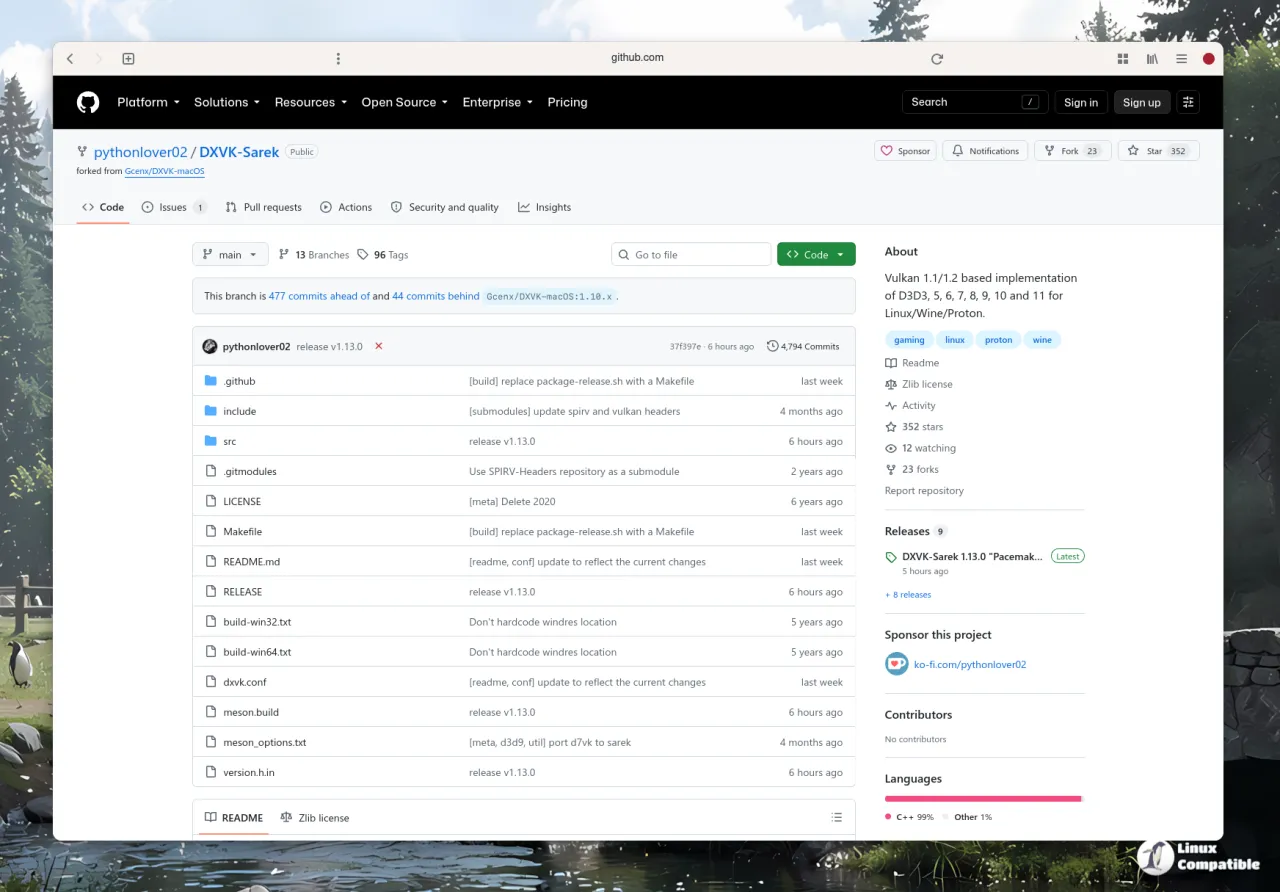Image resolution: width=1280 pixels, height=892 pixels.
Task: Click the file icon for dxvk.conf
Action: (x=211, y=682)
